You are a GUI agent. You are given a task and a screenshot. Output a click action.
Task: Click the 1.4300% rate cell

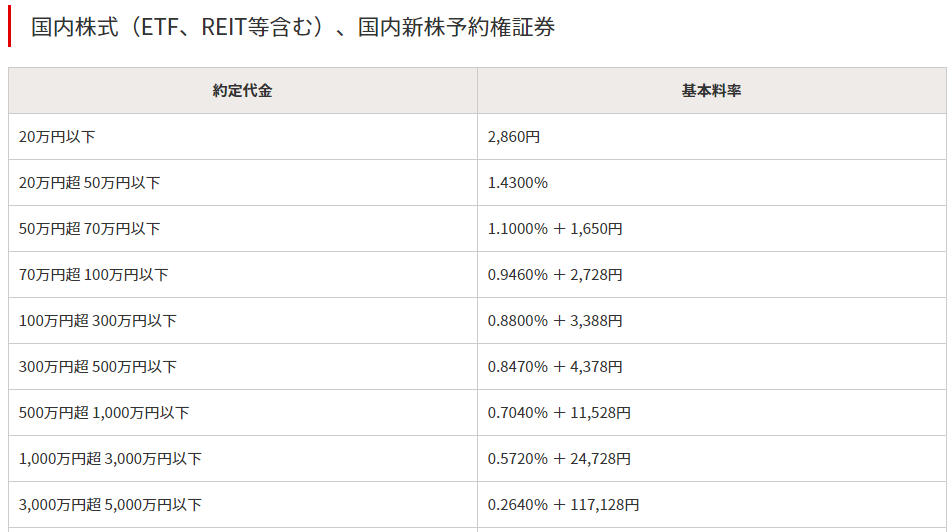click(712, 183)
